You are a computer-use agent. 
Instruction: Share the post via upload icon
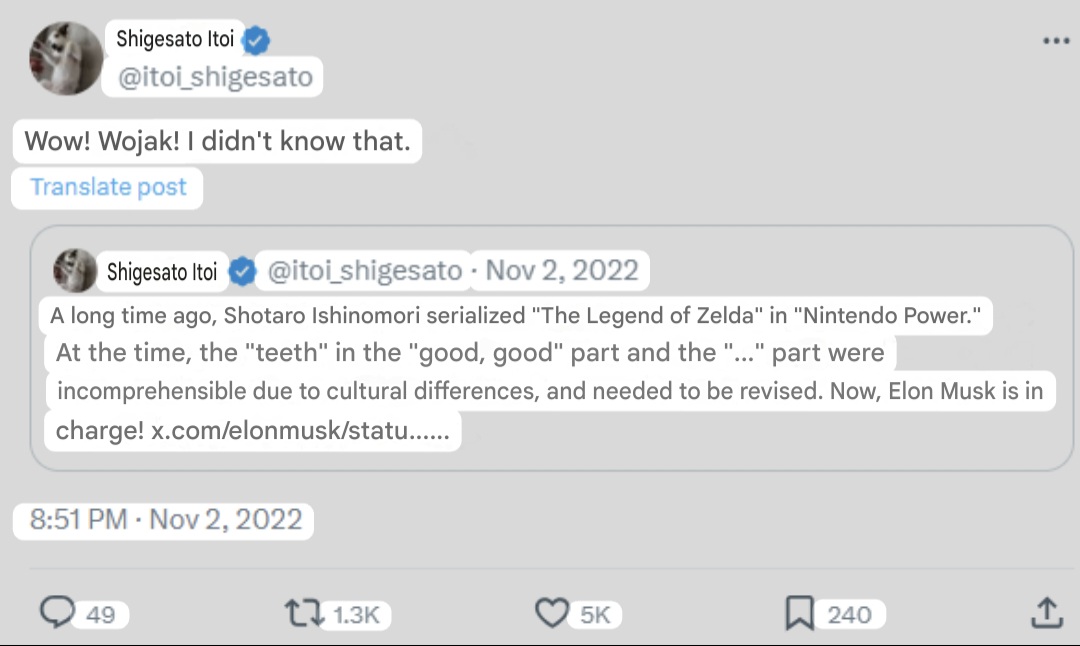click(1046, 612)
